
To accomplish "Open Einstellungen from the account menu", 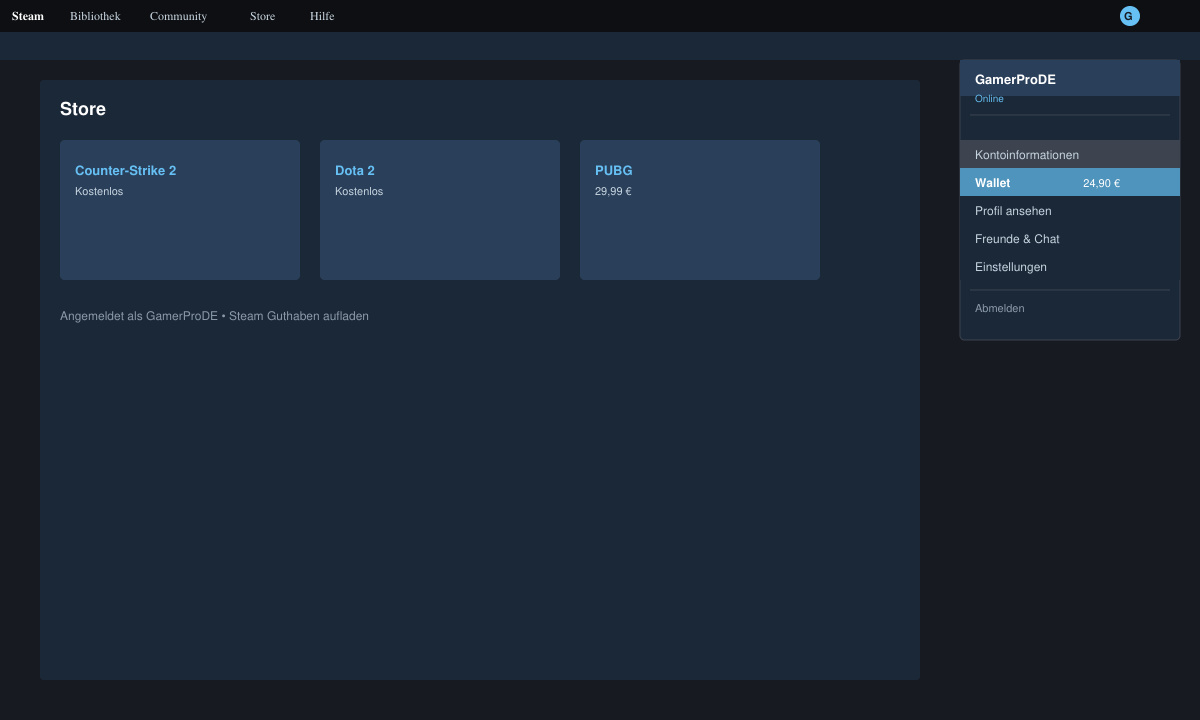I will coord(1070,266).
